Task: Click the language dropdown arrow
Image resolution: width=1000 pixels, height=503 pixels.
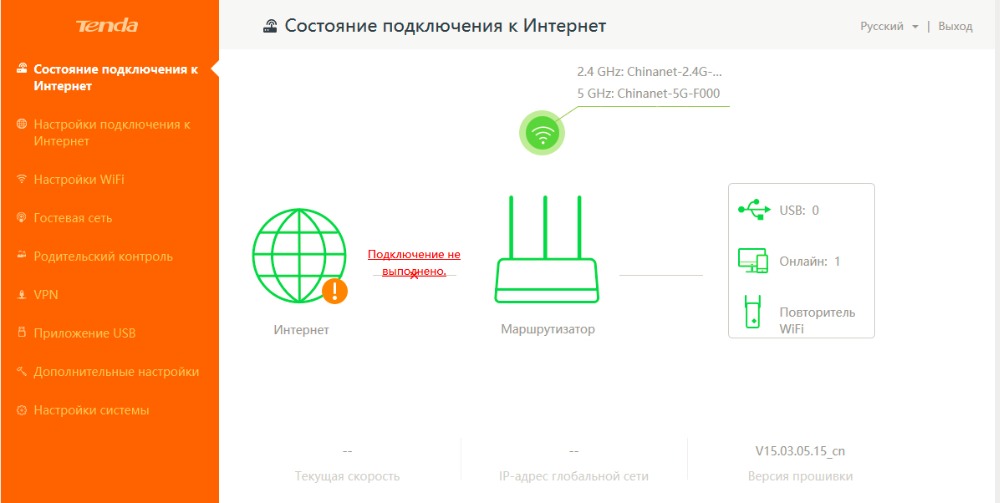Action: click(x=916, y=27)
